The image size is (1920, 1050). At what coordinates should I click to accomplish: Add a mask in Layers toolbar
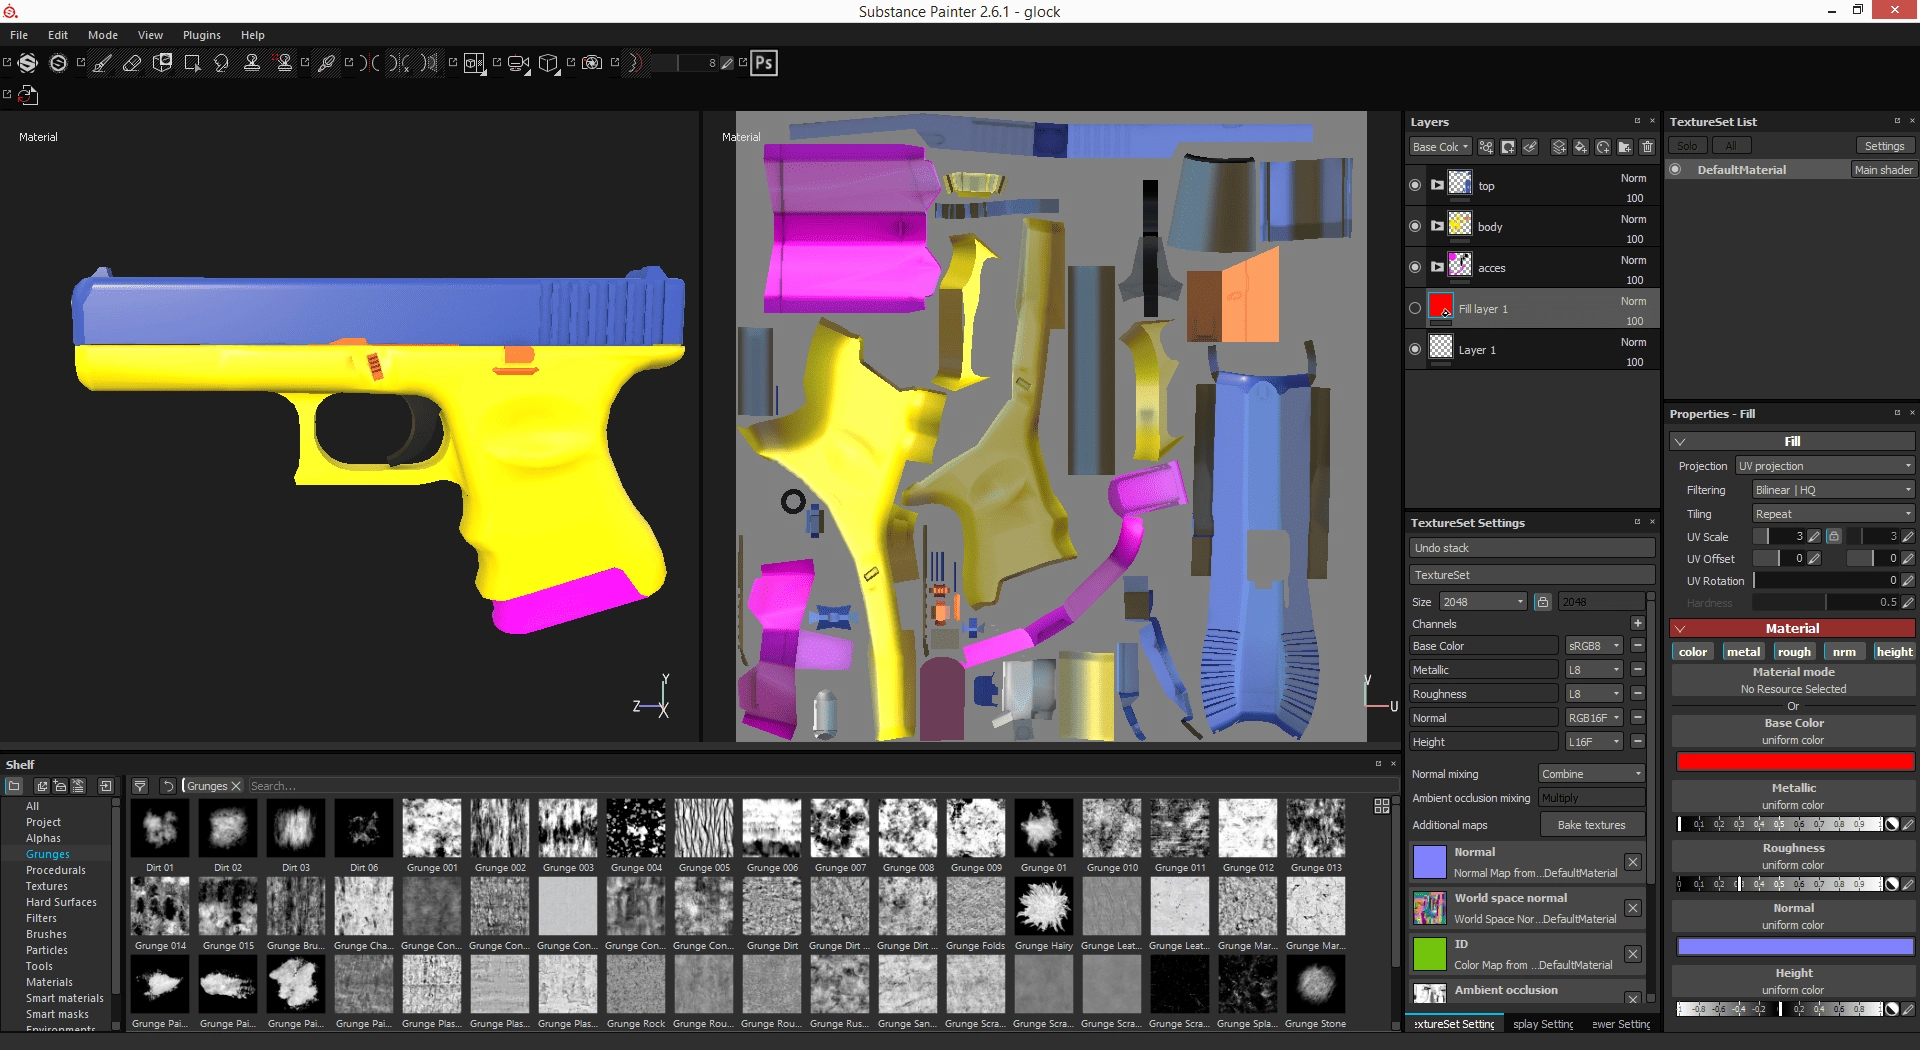click(x=1508, y=147)
